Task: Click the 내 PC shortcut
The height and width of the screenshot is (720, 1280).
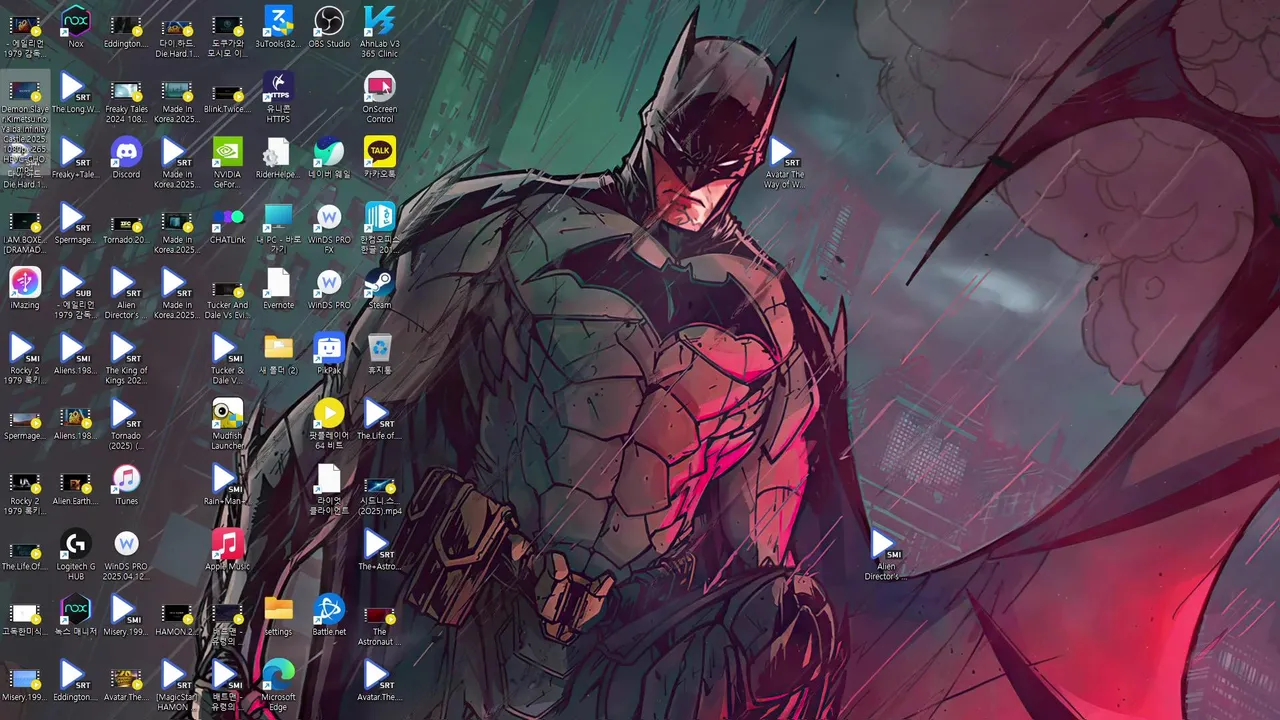Action: point(278,228)
